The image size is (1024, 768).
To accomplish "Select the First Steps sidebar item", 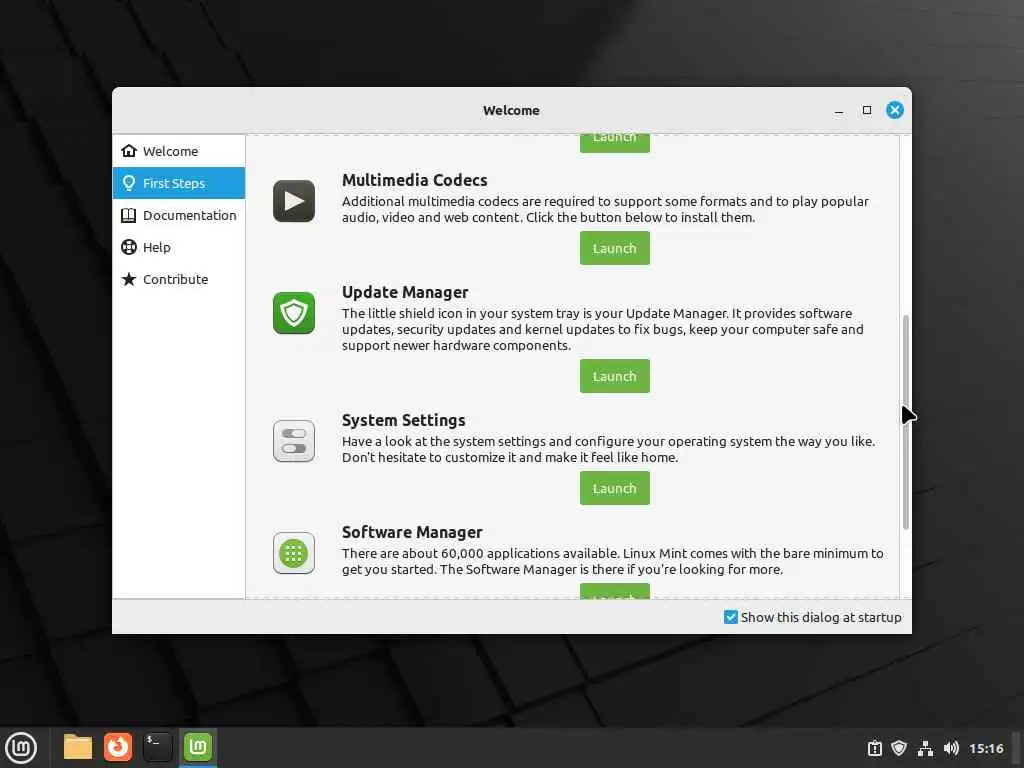I will (x=178, y=183).
